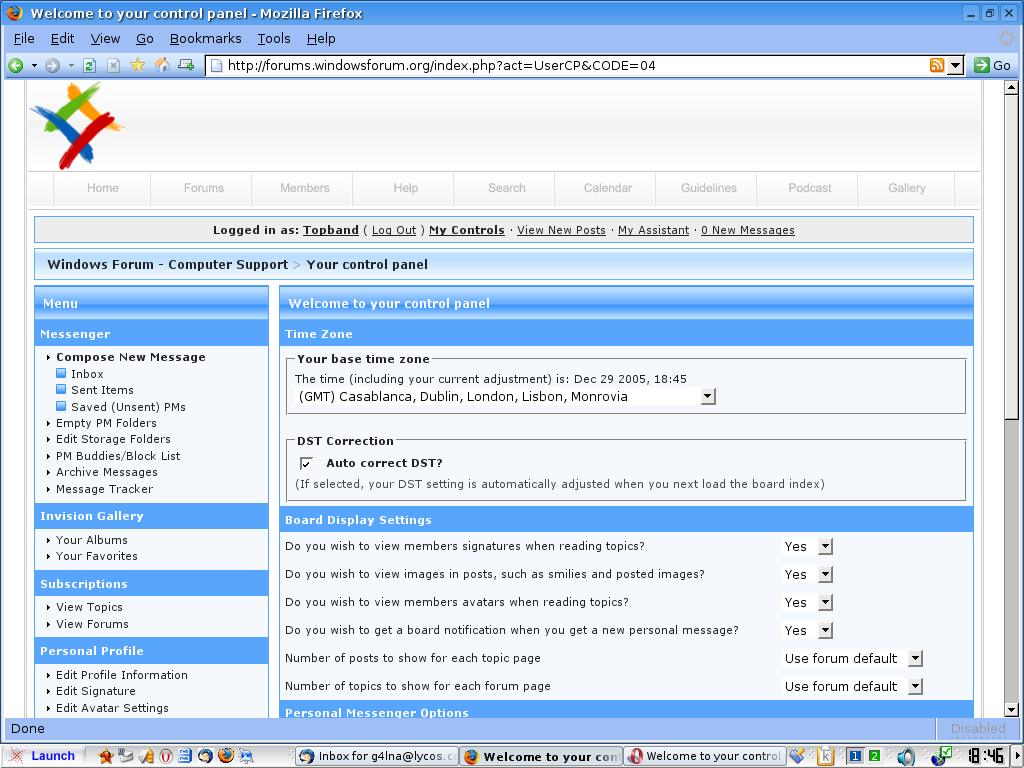Open the Go menu
Screen dimensions: 1024x768
(144, 39)
